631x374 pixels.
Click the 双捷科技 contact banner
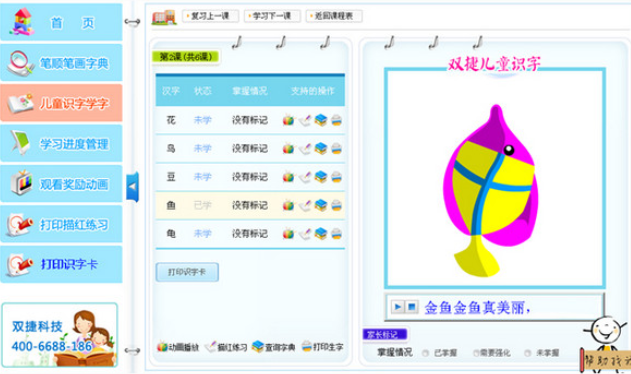(x=60, y=335)
